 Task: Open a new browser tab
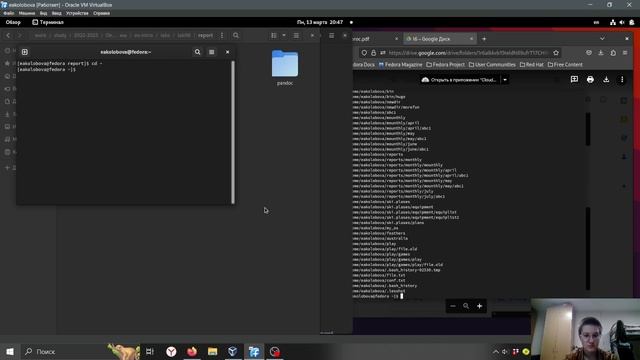[484, 39]
